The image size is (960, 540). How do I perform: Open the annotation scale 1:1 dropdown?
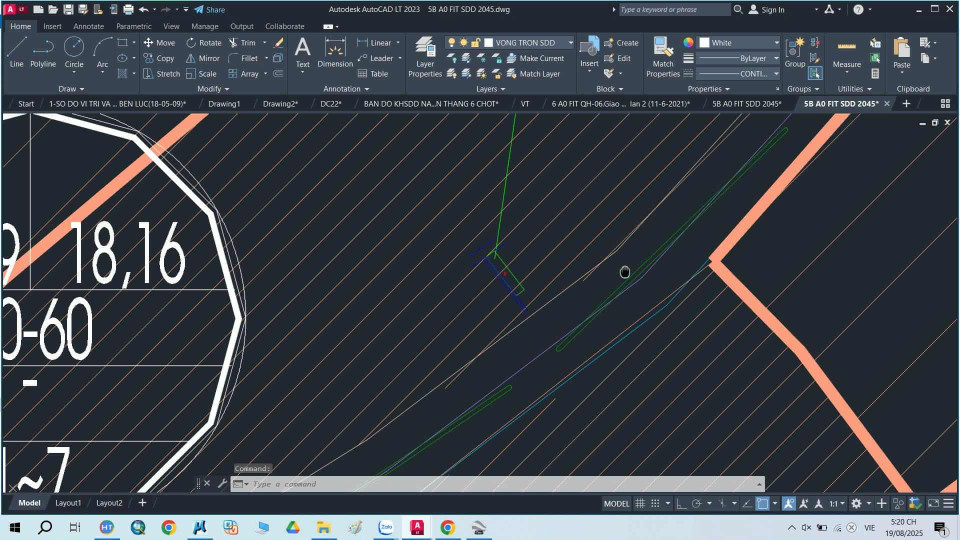(x=838, y=503)
